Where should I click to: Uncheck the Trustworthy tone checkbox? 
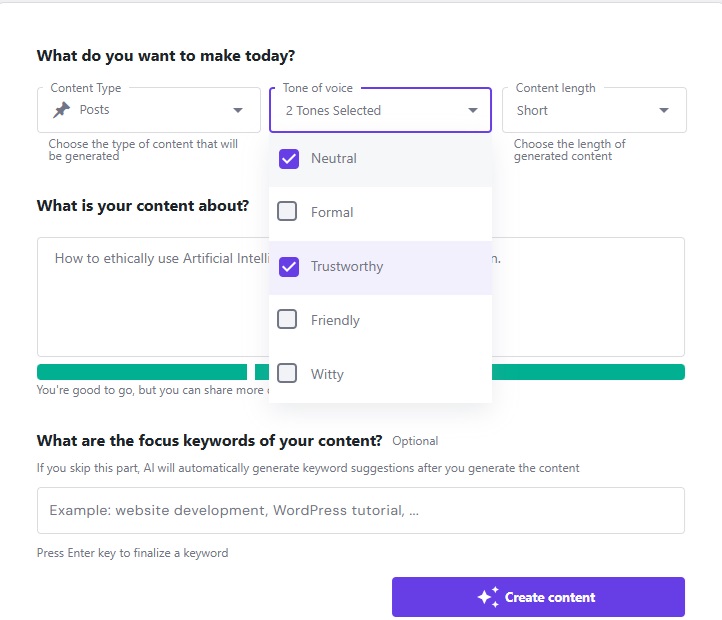click(x=289, y=266)
